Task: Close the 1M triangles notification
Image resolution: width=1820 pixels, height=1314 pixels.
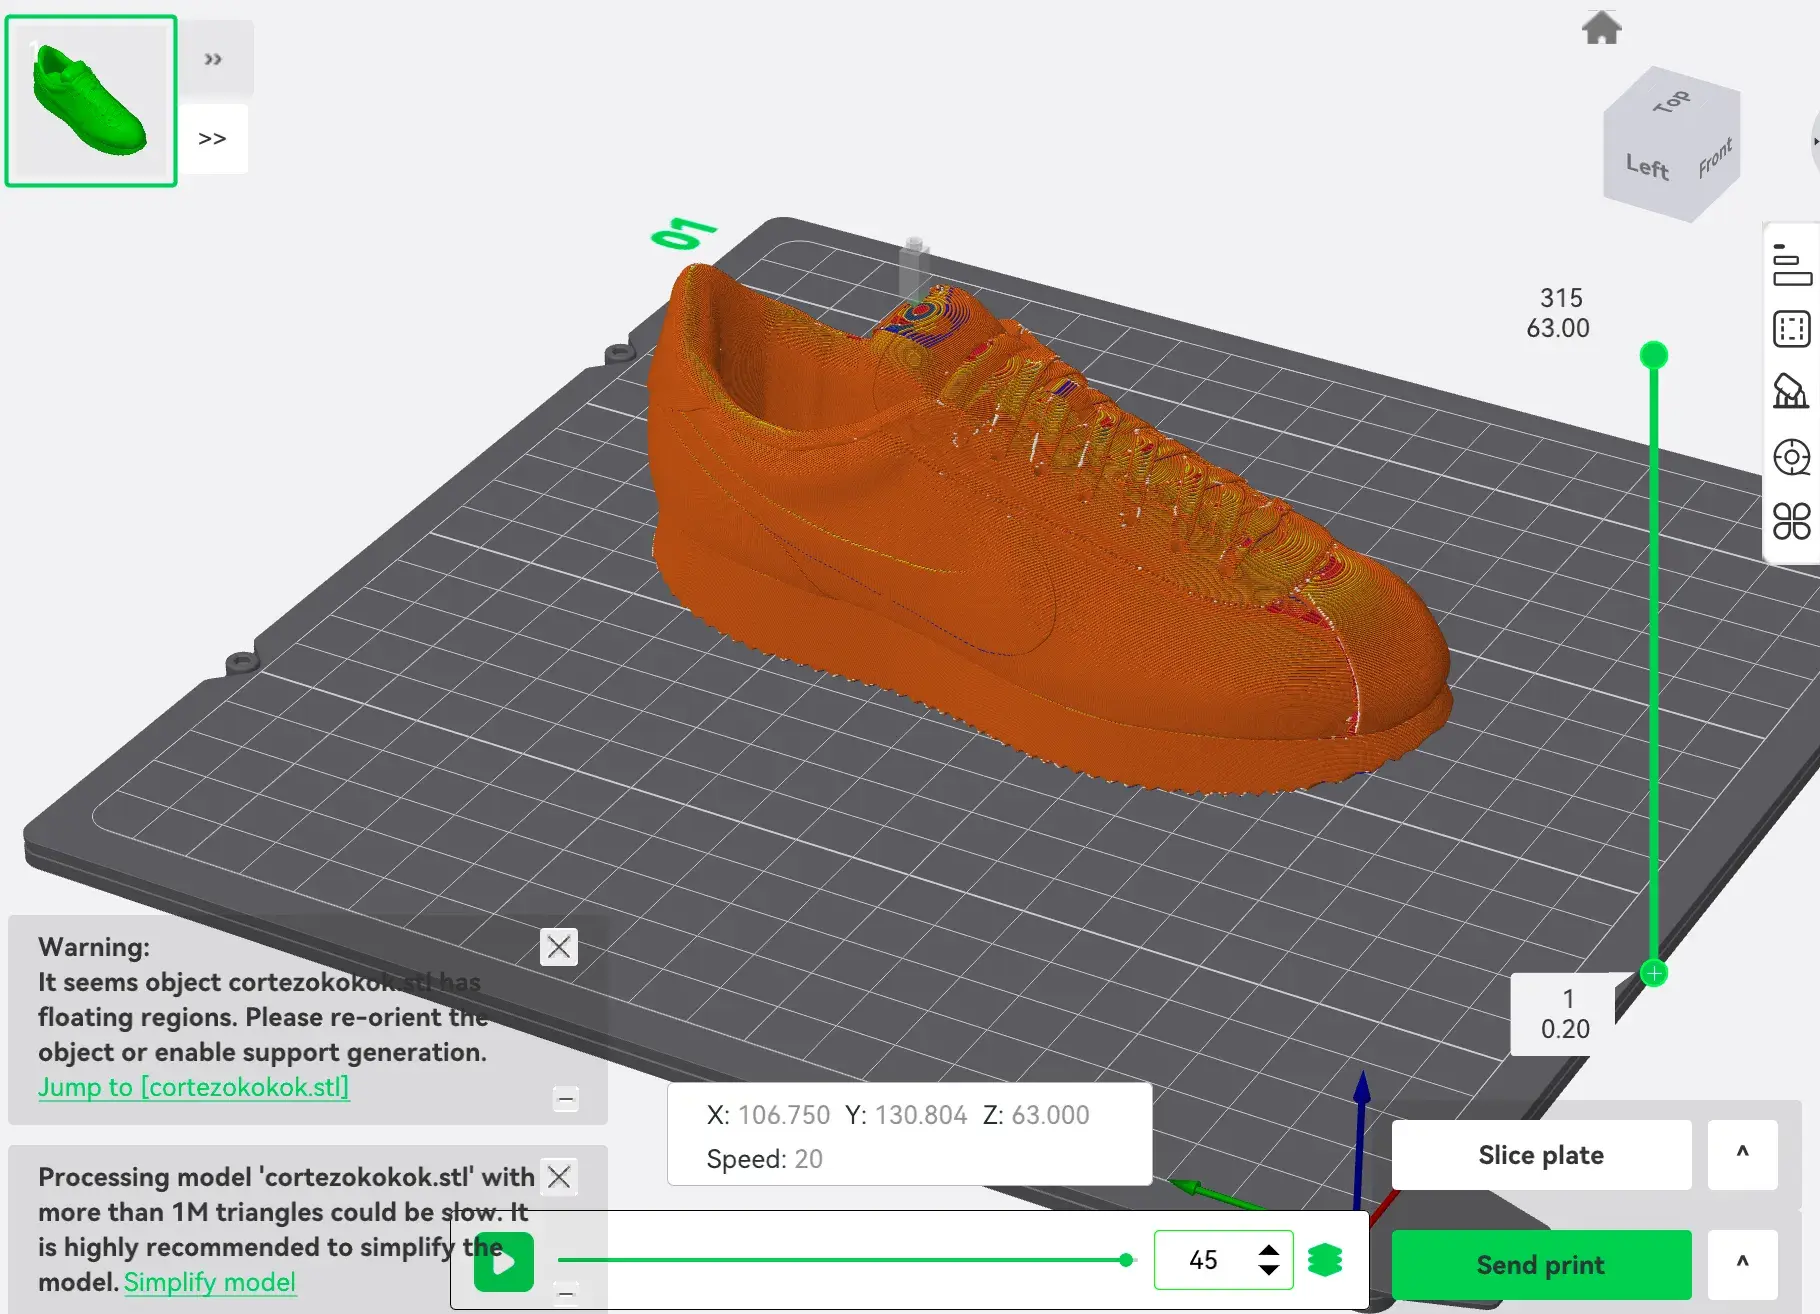Action: click(559, 1177)
